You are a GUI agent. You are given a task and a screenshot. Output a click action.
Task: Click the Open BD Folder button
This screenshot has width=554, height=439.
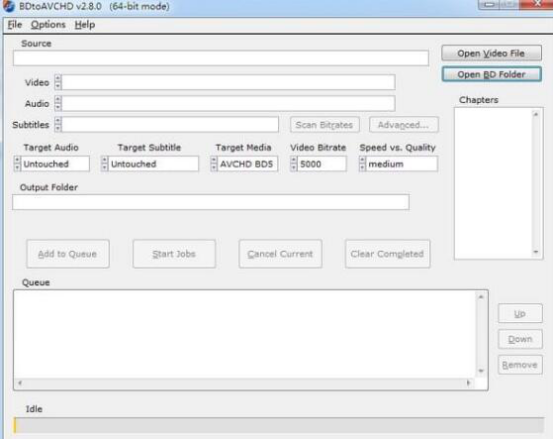491,75
